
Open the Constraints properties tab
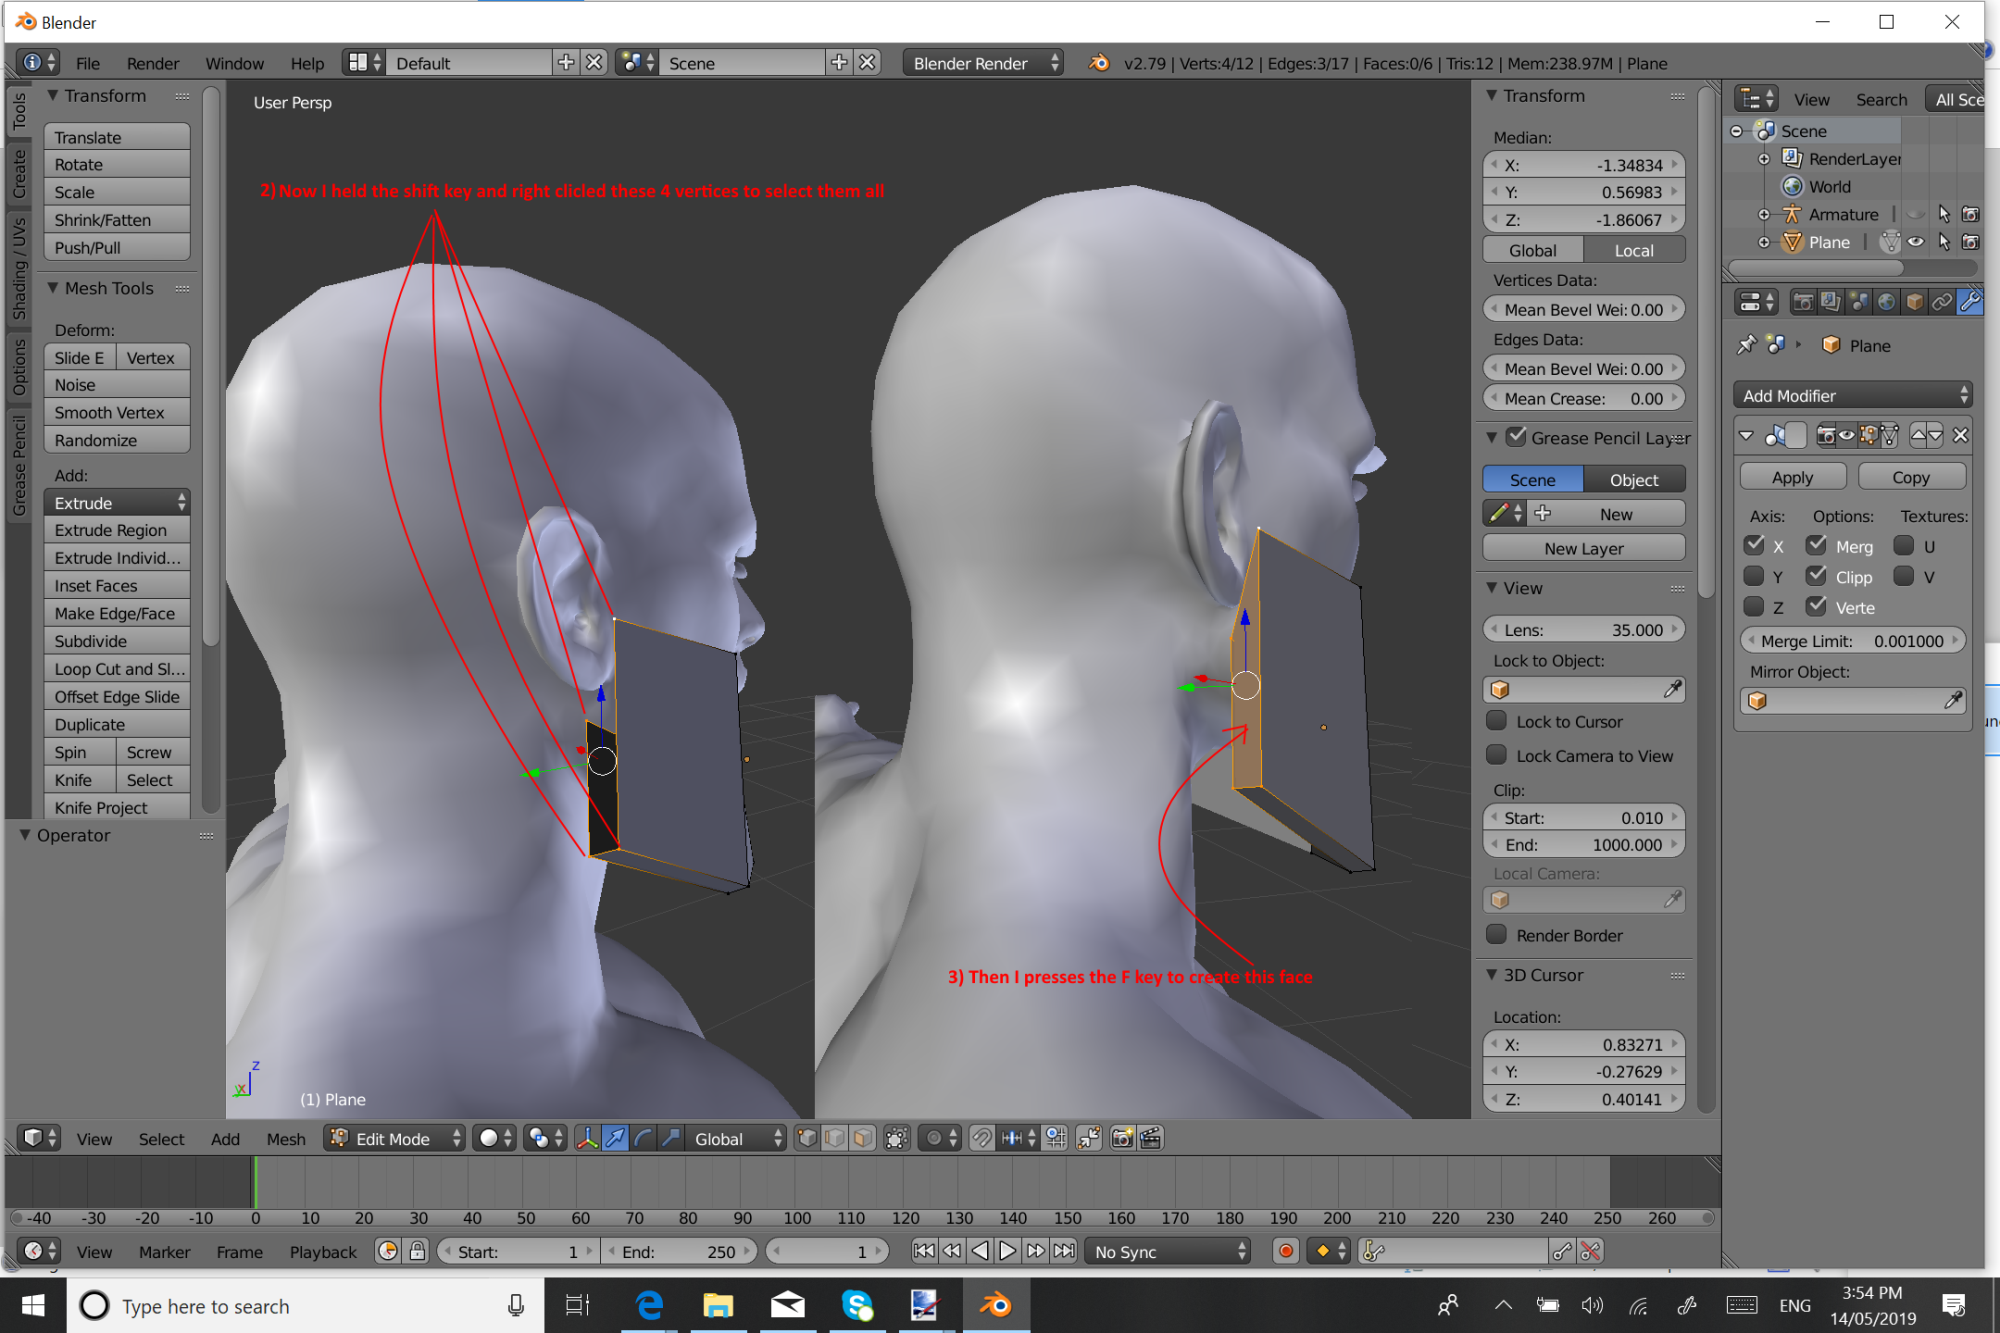click(1943, 302)
